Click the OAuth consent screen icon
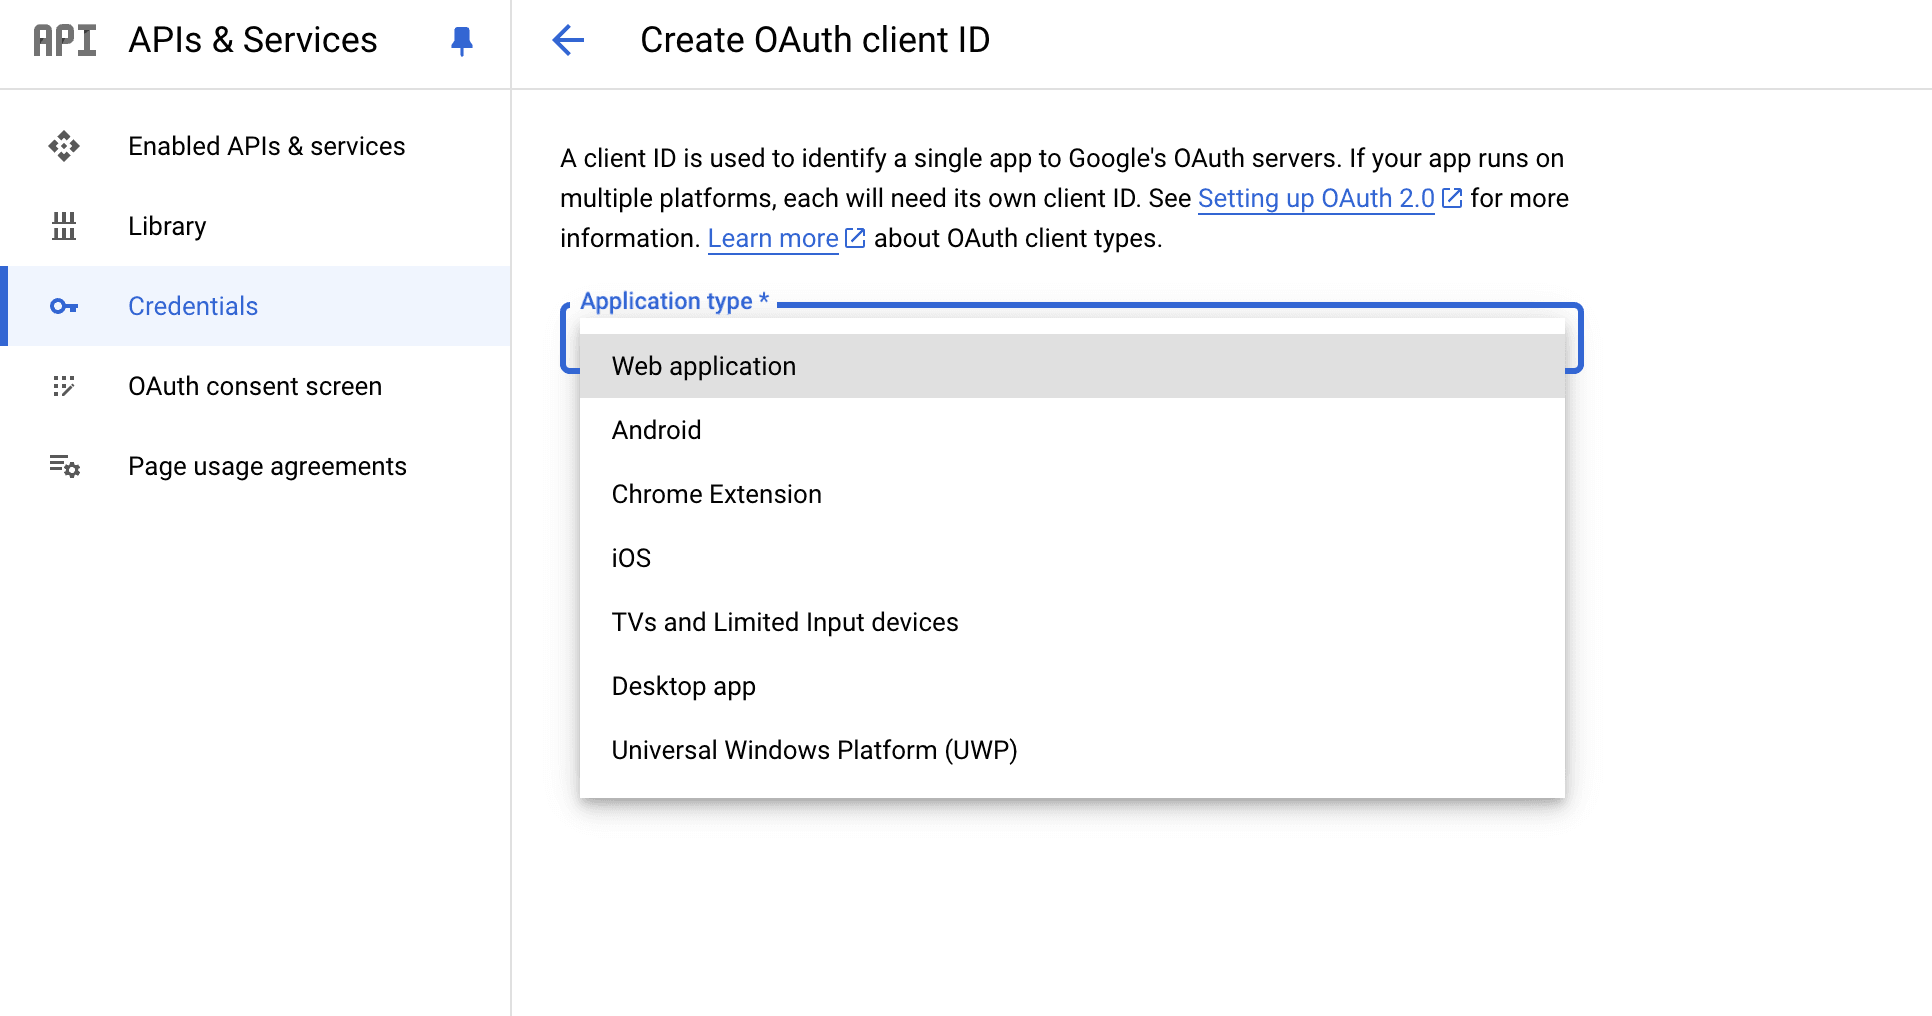Image resolution: width=1932 pixels, height=1016 pixels. coord(64,386)
